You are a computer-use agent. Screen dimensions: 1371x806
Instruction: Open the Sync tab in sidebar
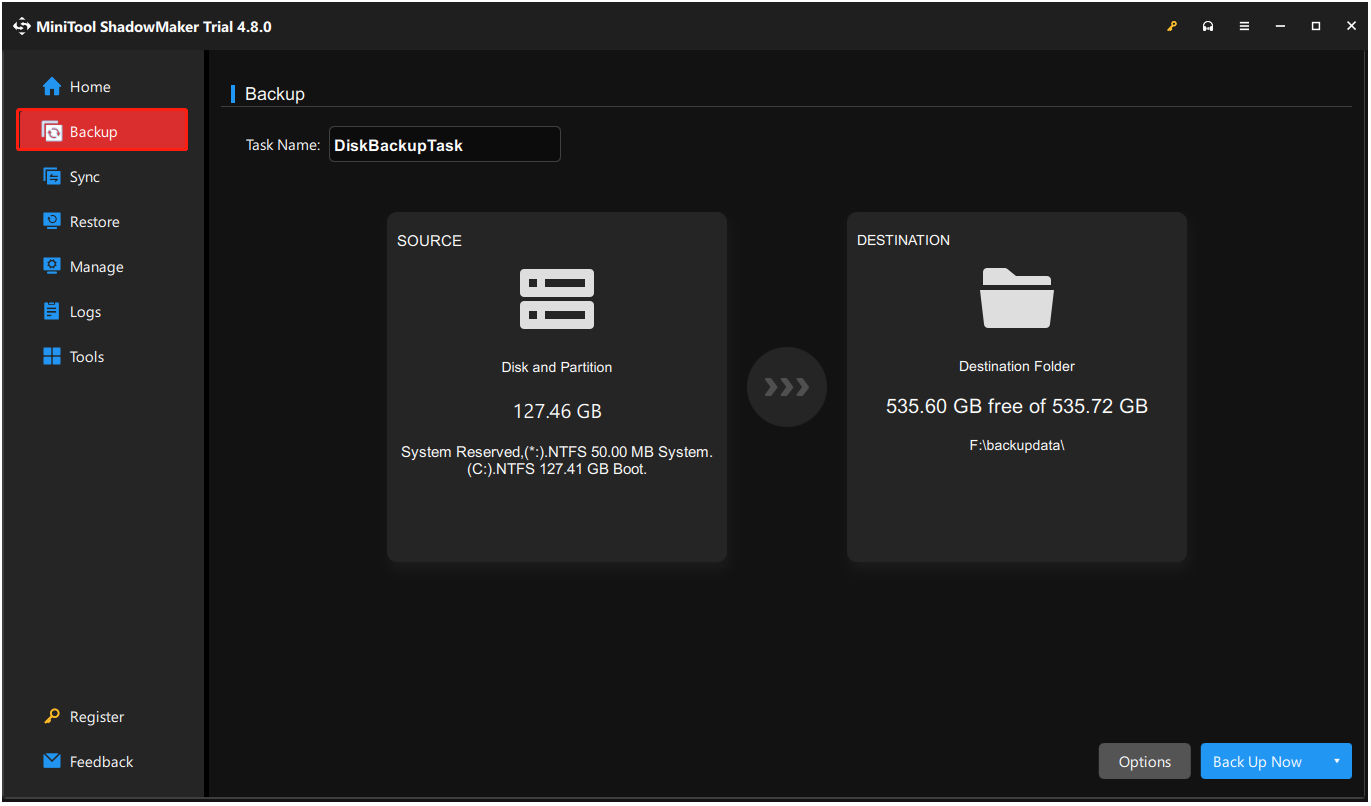[x=85, y=176]
